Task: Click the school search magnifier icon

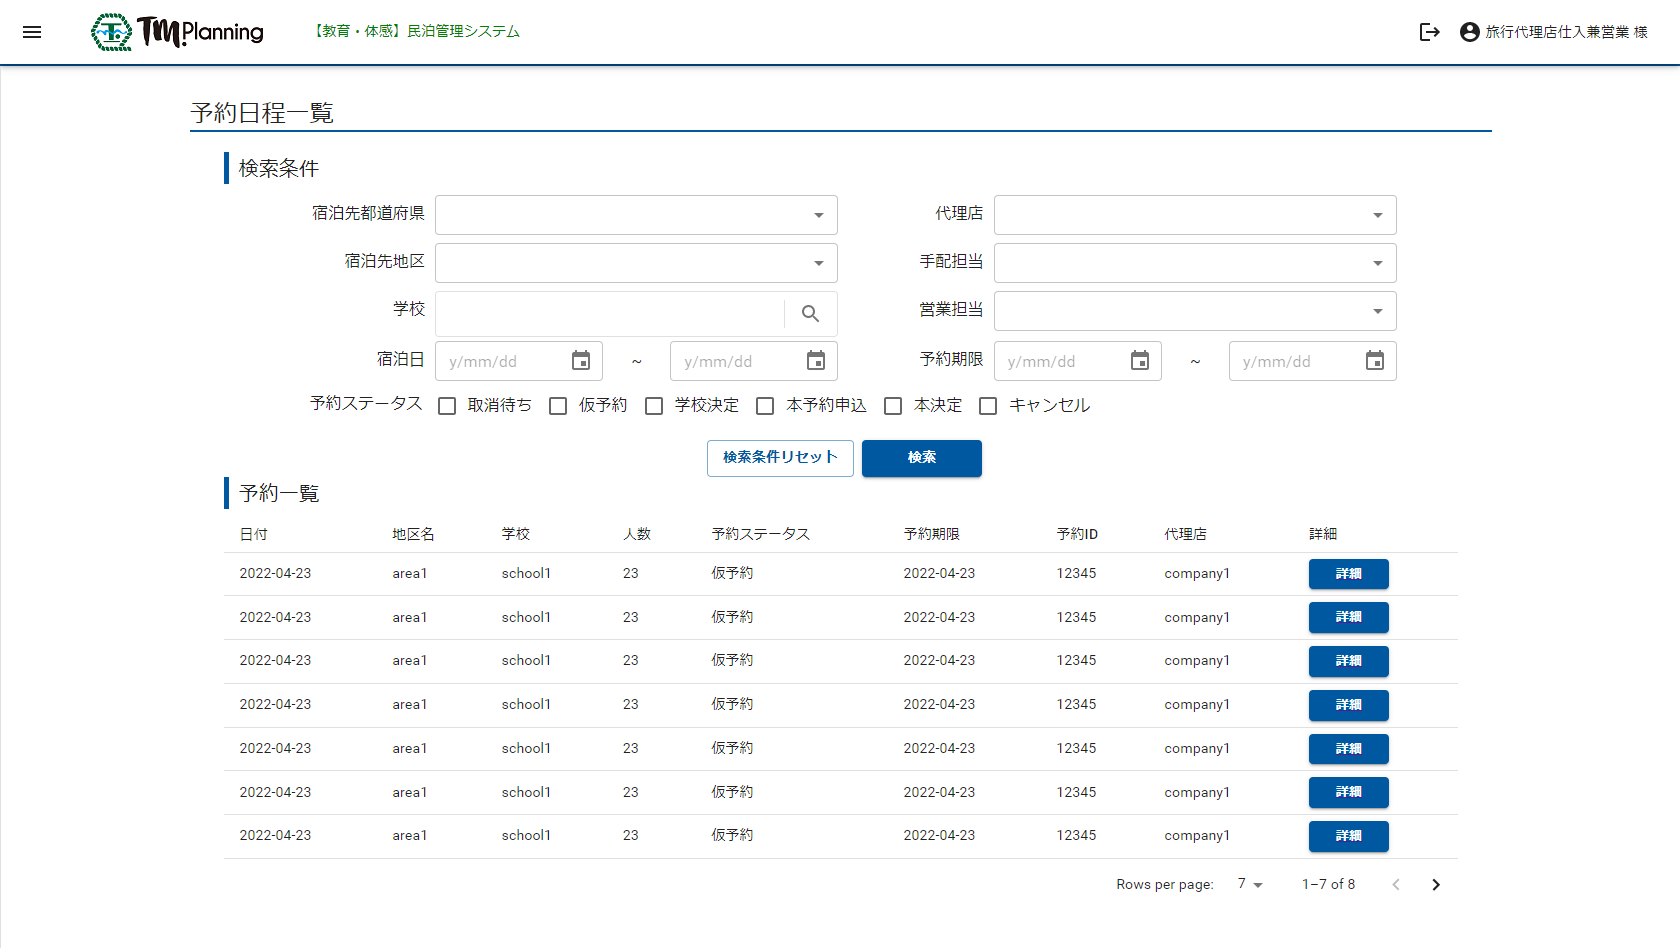Action: coord(810,314)
